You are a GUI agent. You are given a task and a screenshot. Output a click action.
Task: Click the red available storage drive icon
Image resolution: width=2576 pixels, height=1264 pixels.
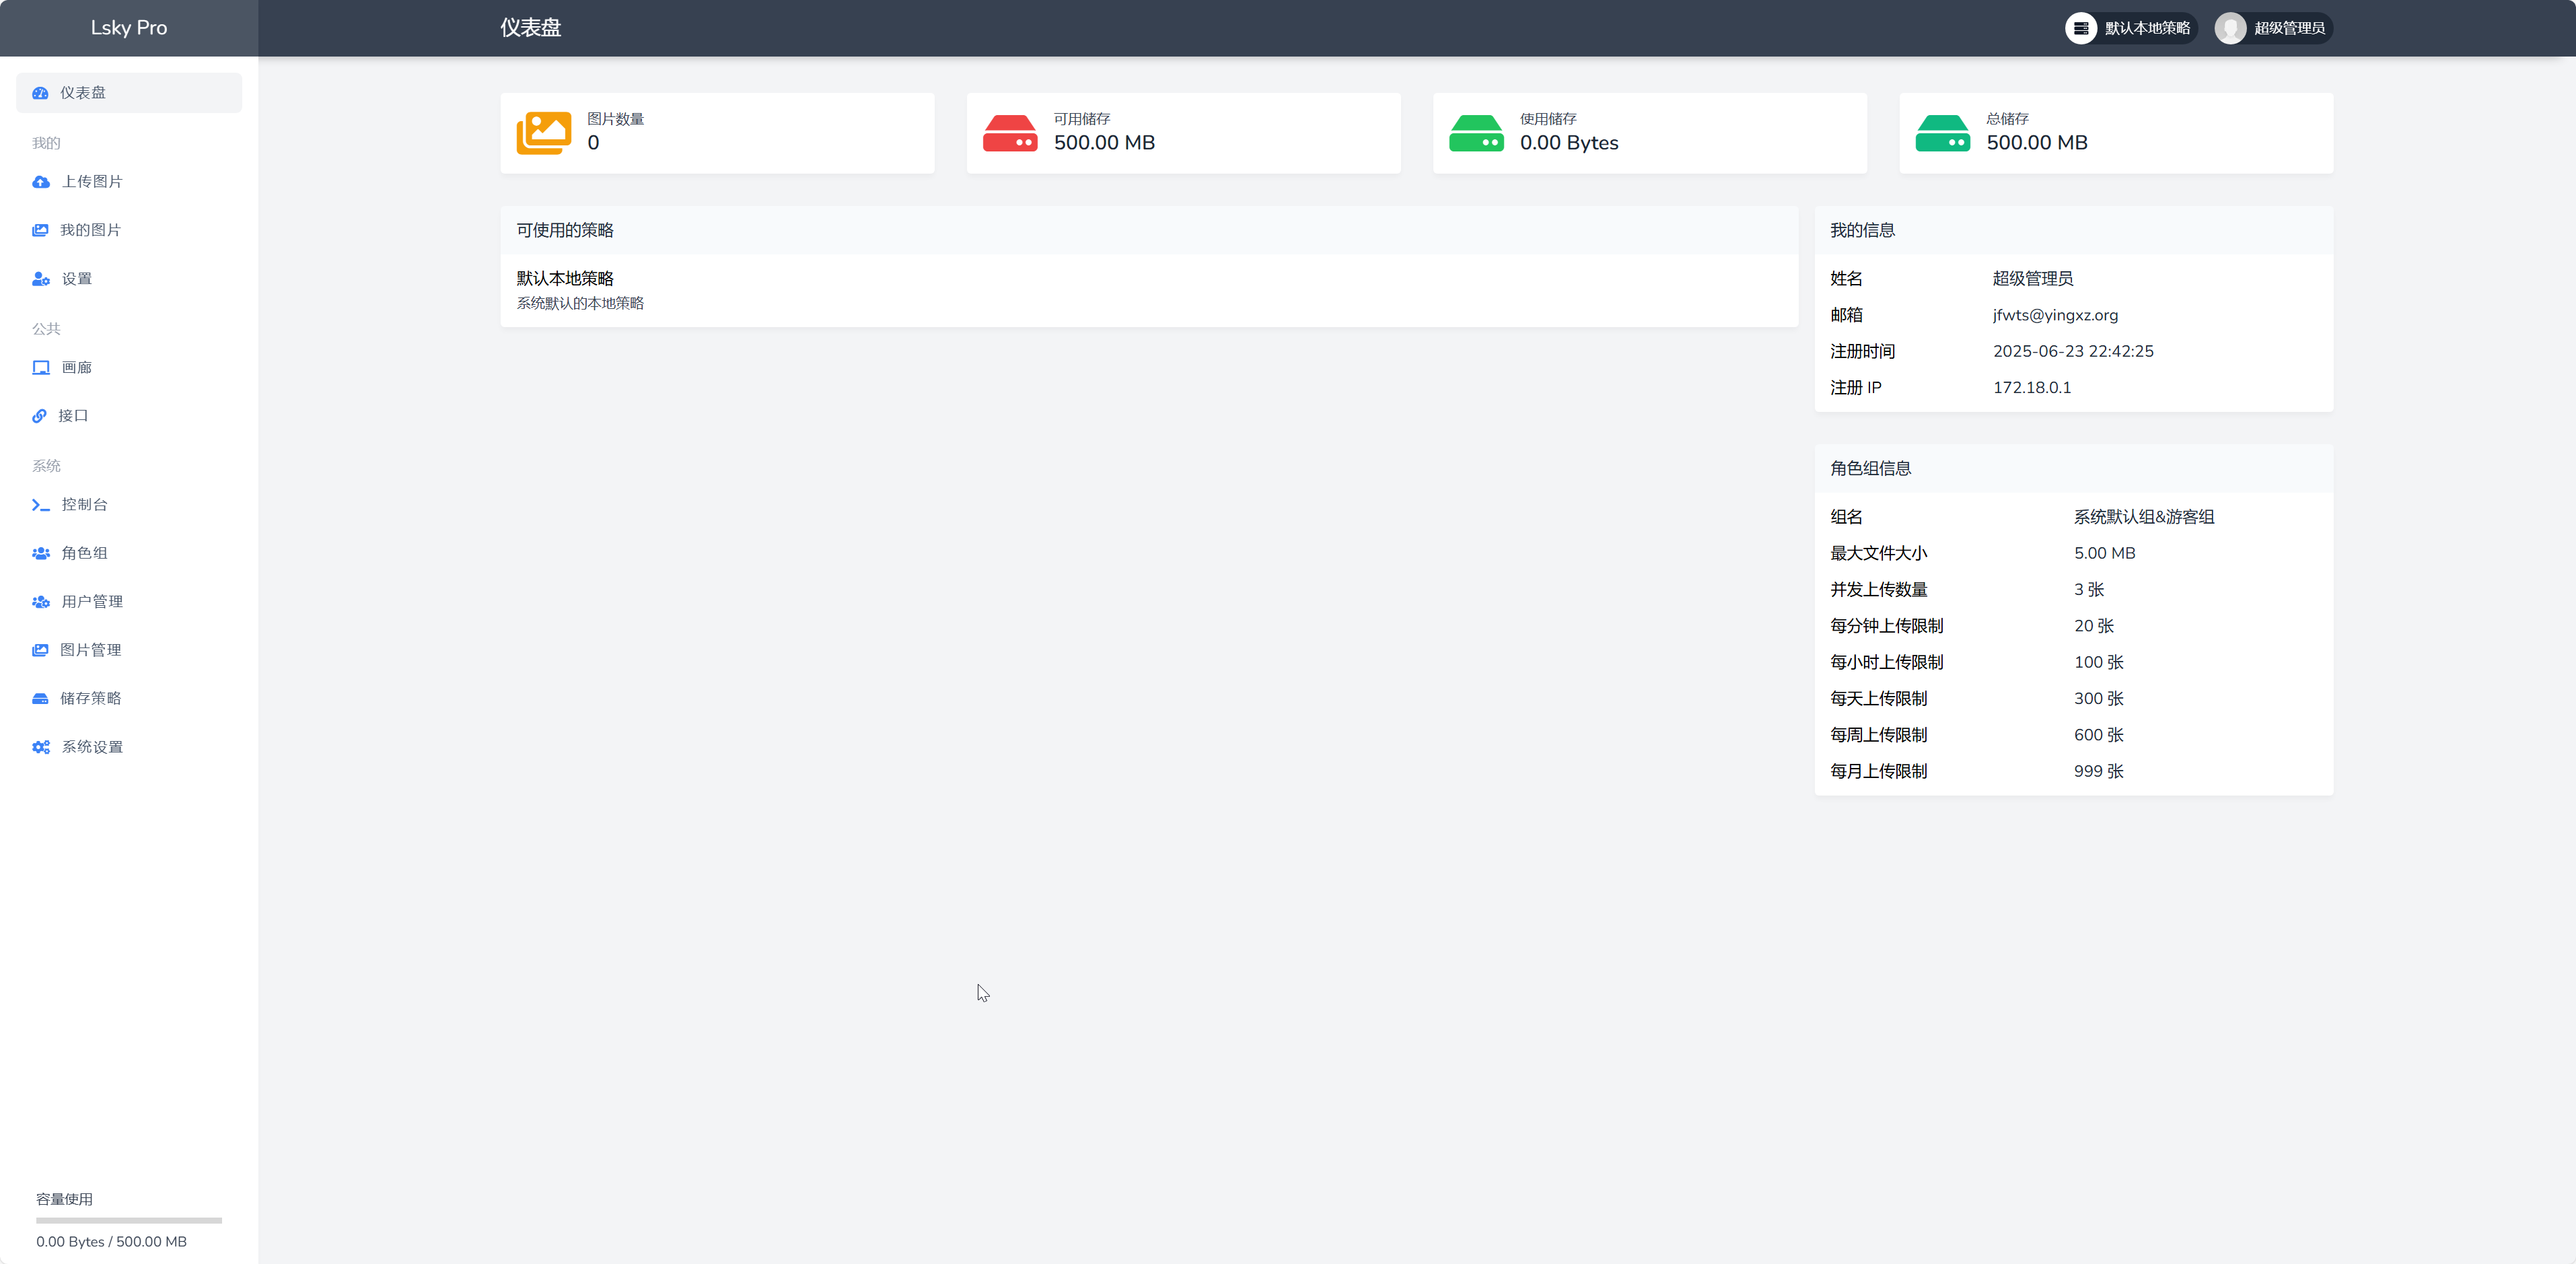[x=1010, y=133]
